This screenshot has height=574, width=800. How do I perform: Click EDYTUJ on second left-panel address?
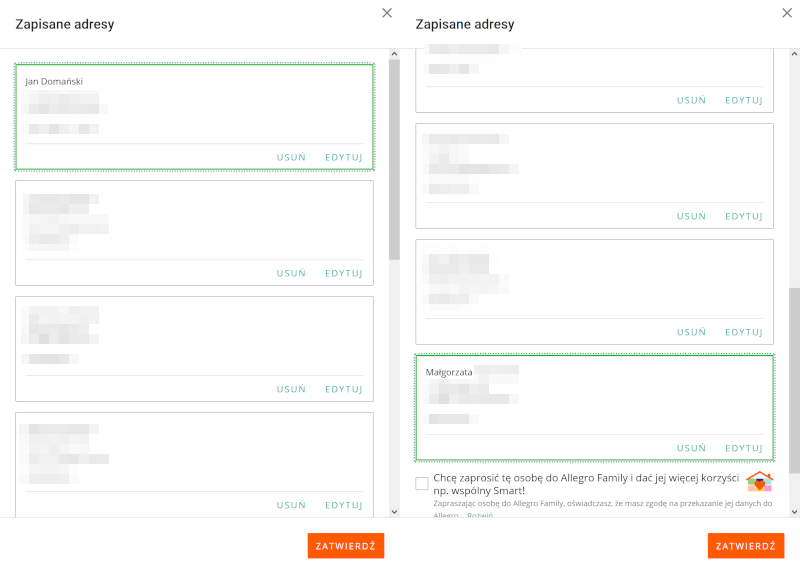(x=343, y=273)
